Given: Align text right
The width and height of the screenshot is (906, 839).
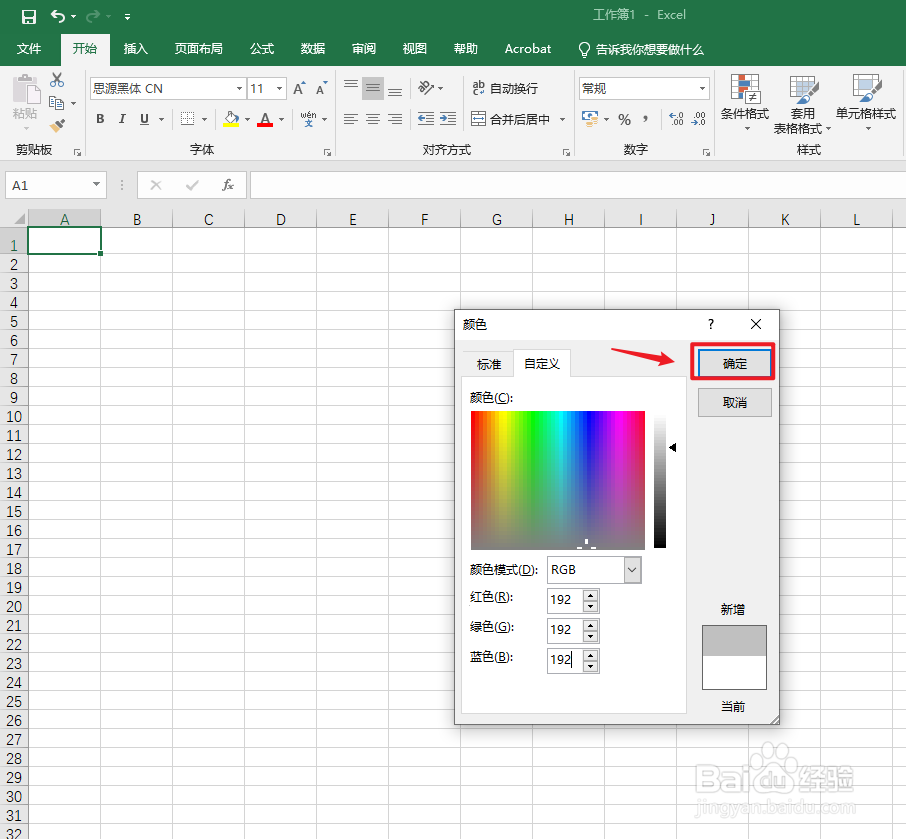Looking at the screenshot, I should click(x=395, y=119).
